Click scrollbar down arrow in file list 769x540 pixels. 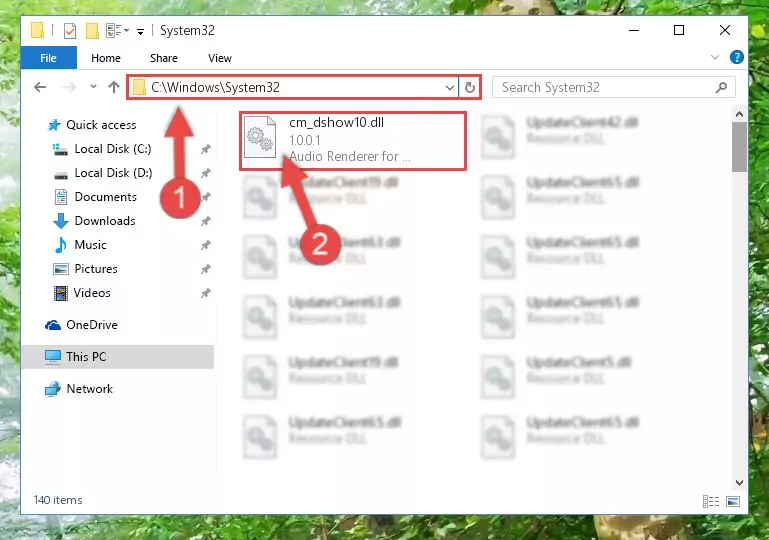[x=739, y=483]
